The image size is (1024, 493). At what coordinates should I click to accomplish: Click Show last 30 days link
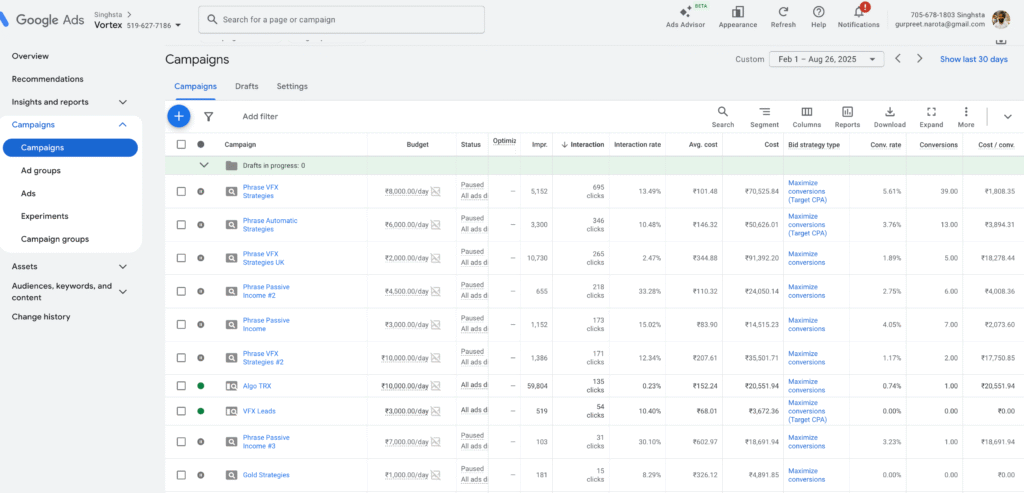[974, 59]
